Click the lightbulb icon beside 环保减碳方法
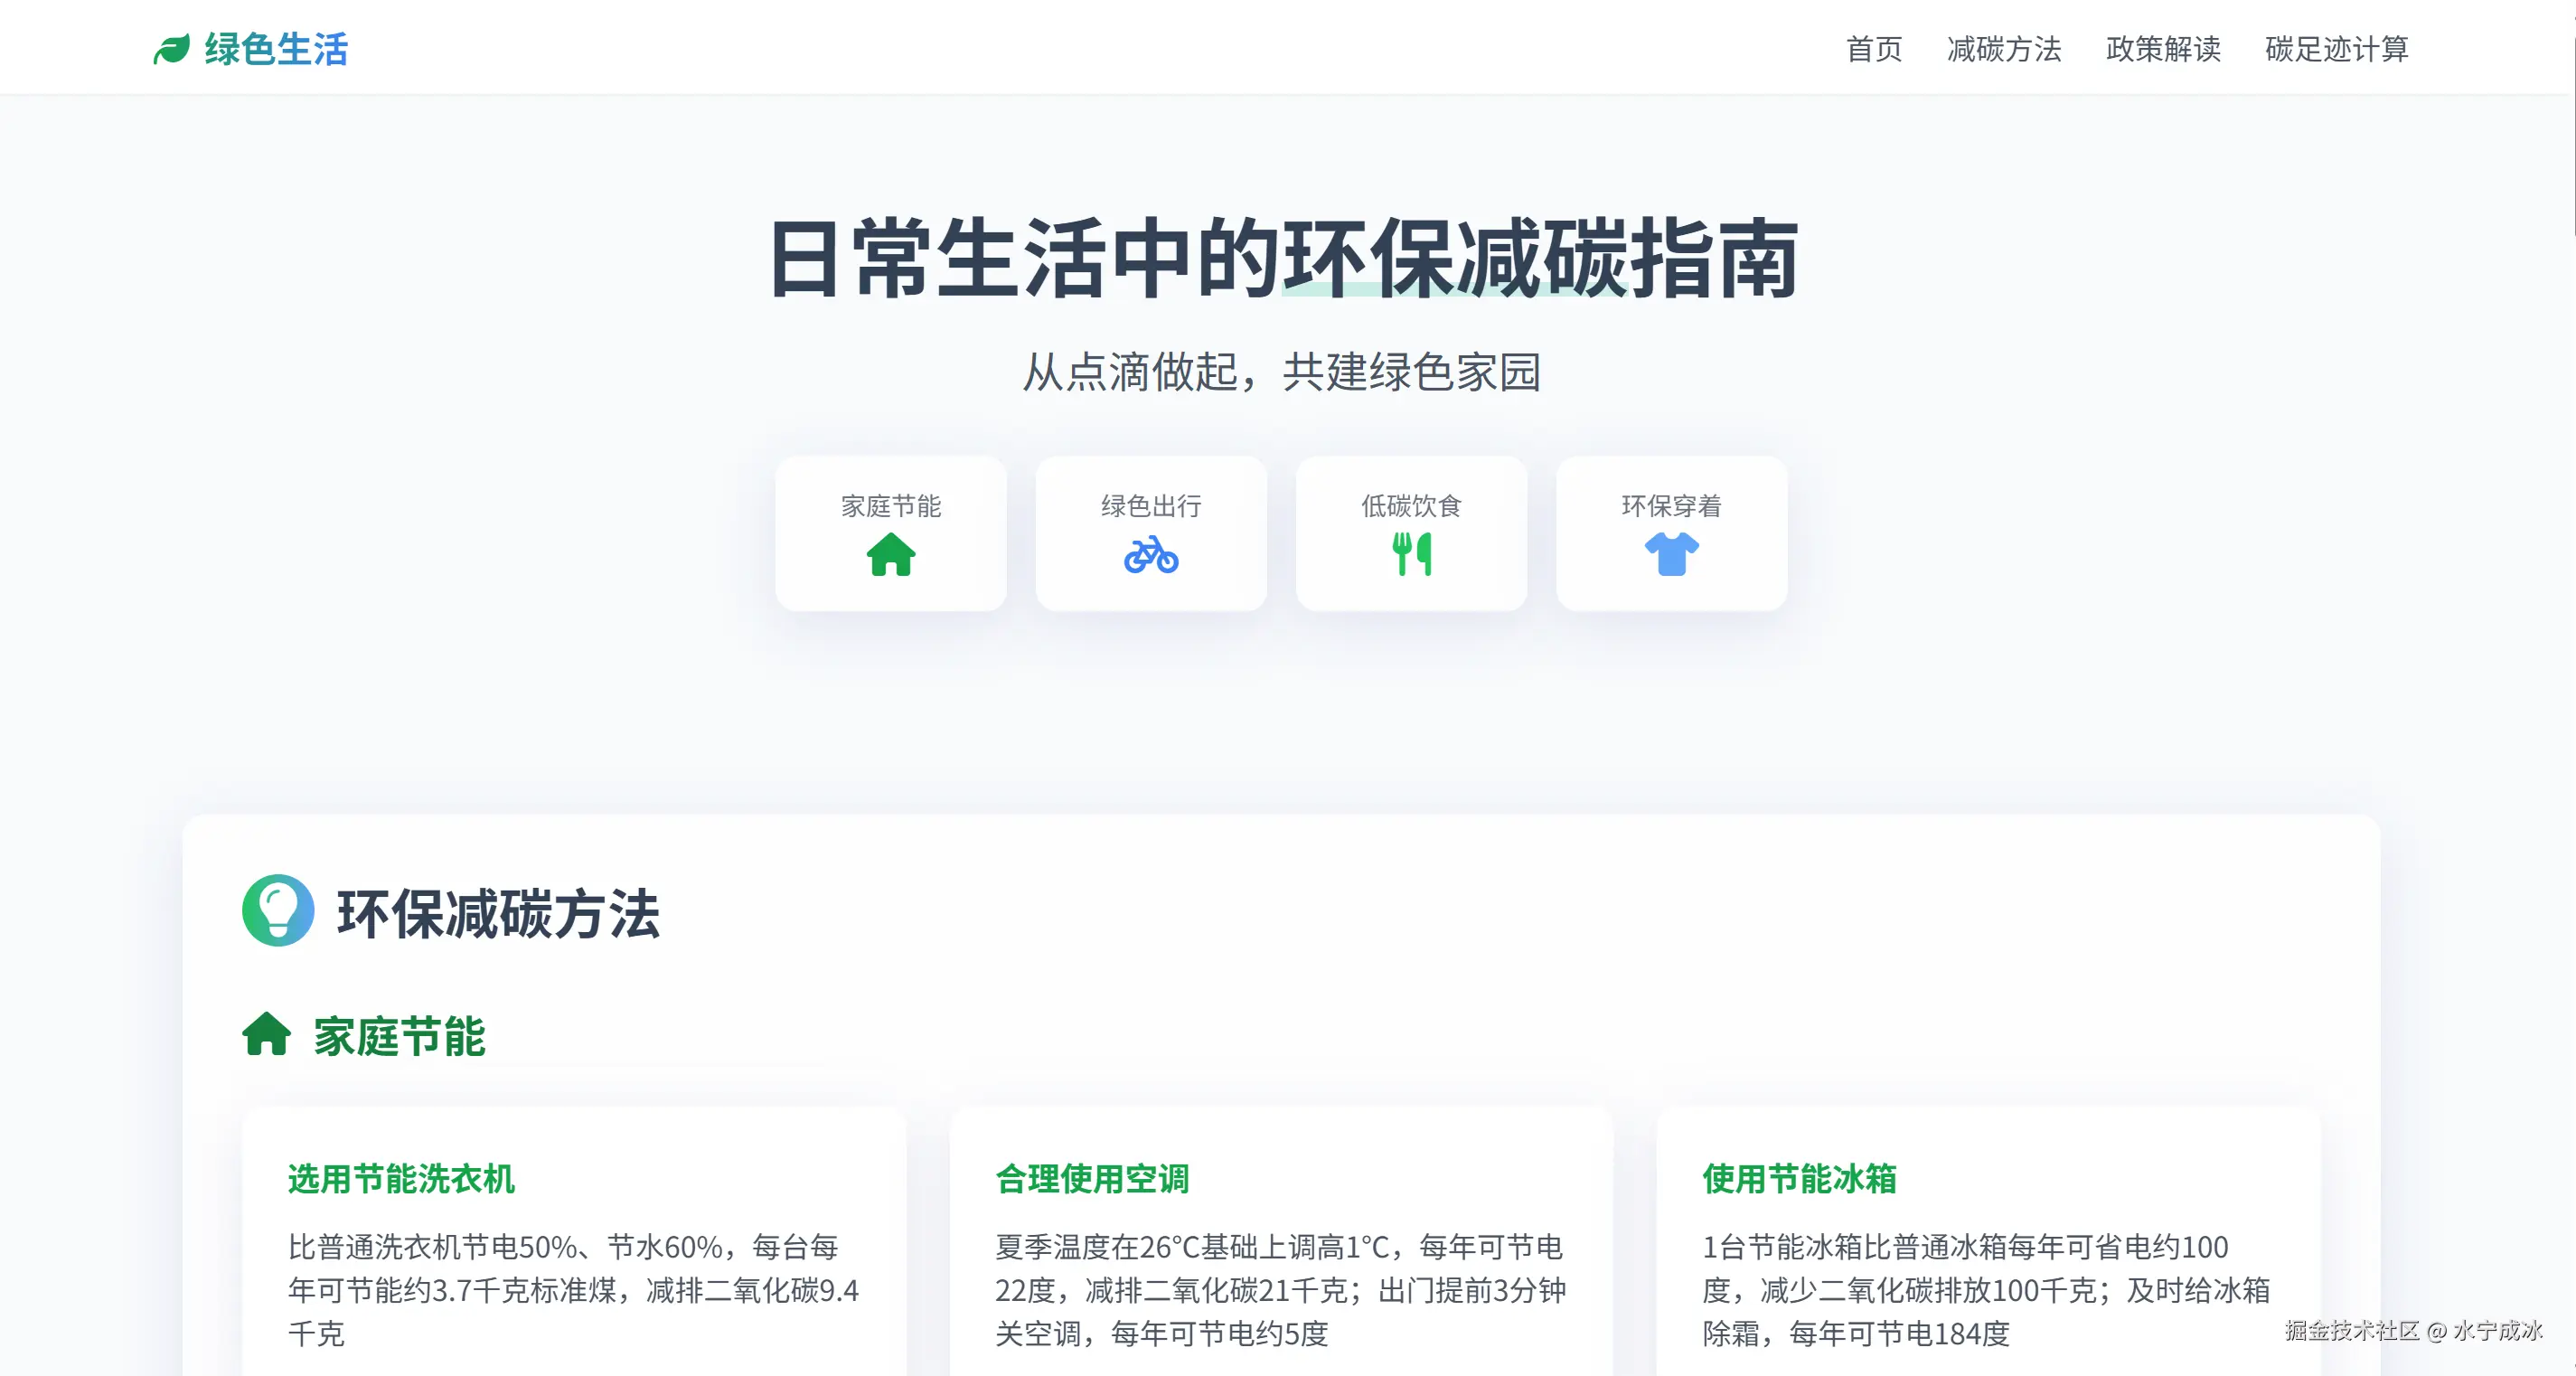 pos(278,911)
